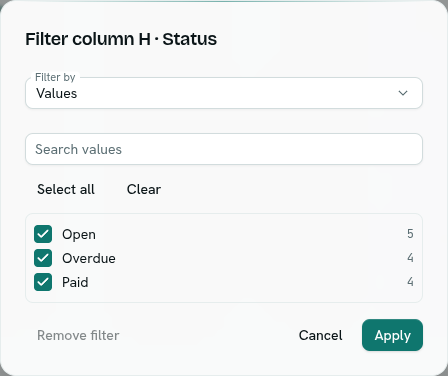Uncheck the Open status checkbox
Image resolution: width=448 pixels, height=376 pixels.
tap(43, 234)
